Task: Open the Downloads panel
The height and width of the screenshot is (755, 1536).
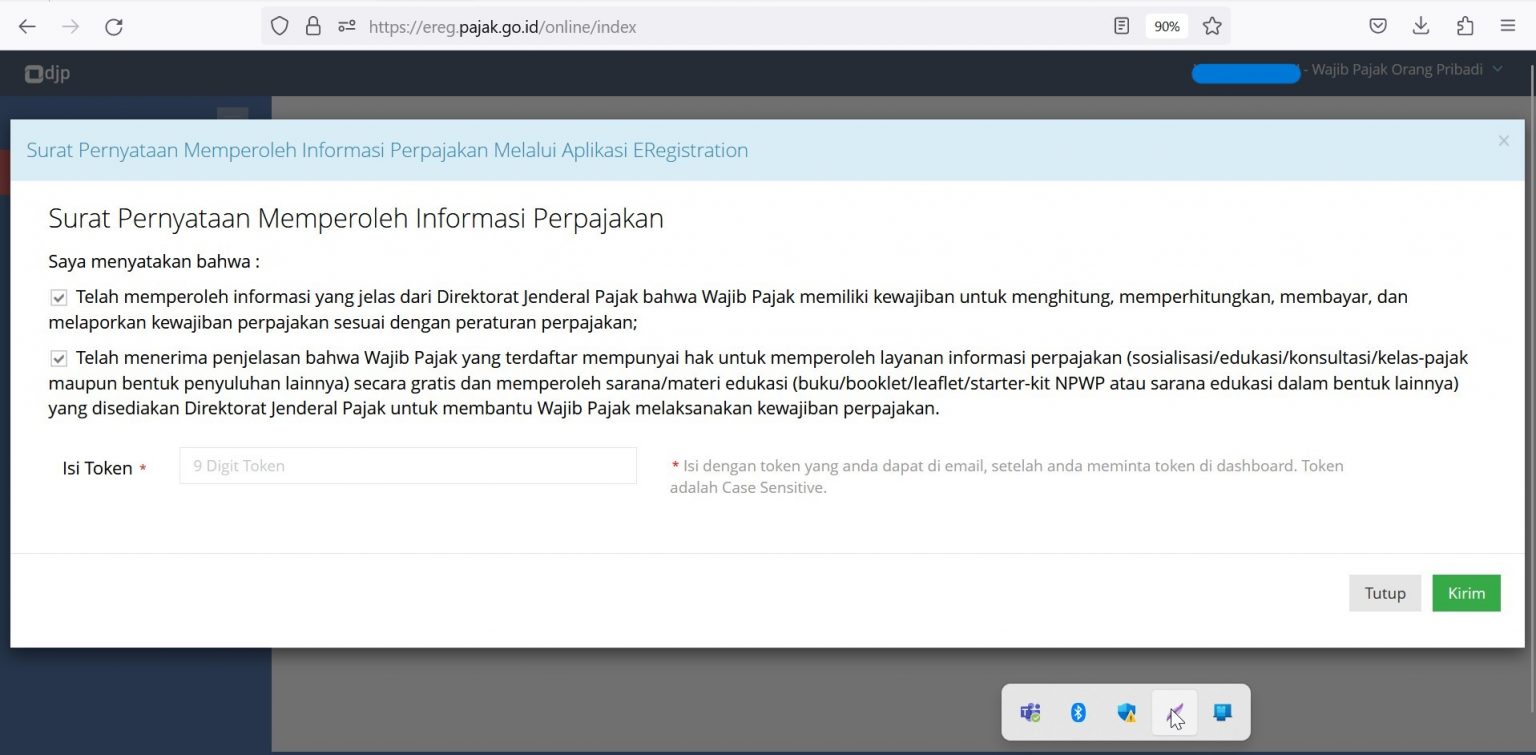Action: [x=1421, y=26]
